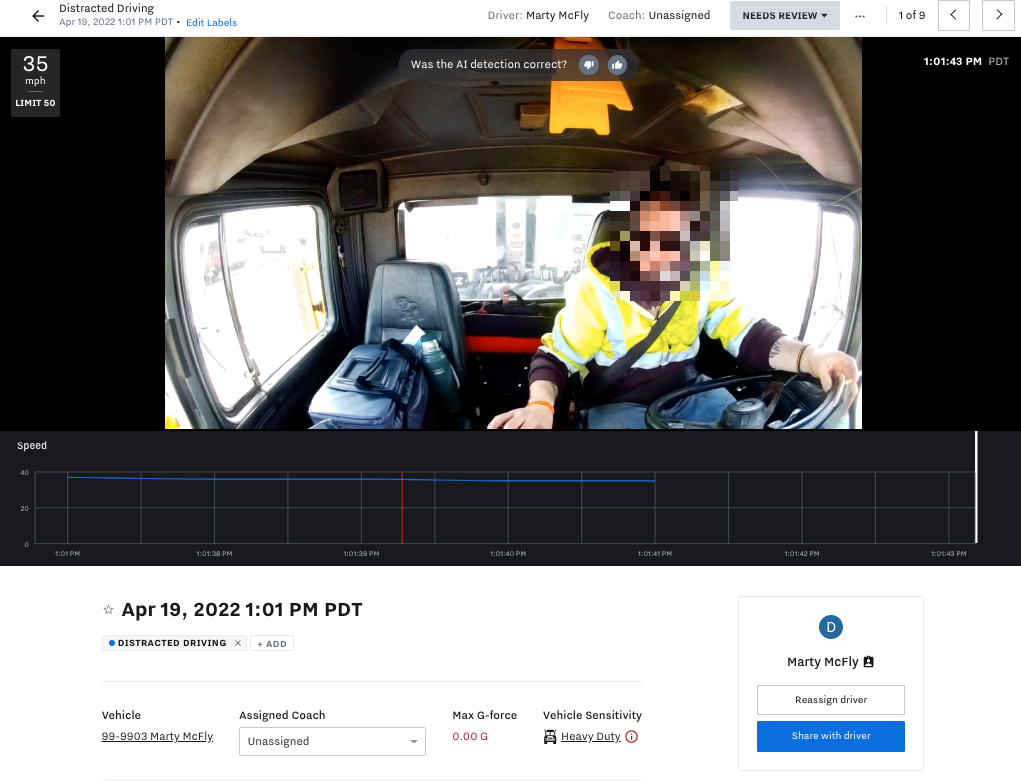Open the more options ellipsis menu
The width and height of the screenshot is (1021, 781).
[860, 16]
